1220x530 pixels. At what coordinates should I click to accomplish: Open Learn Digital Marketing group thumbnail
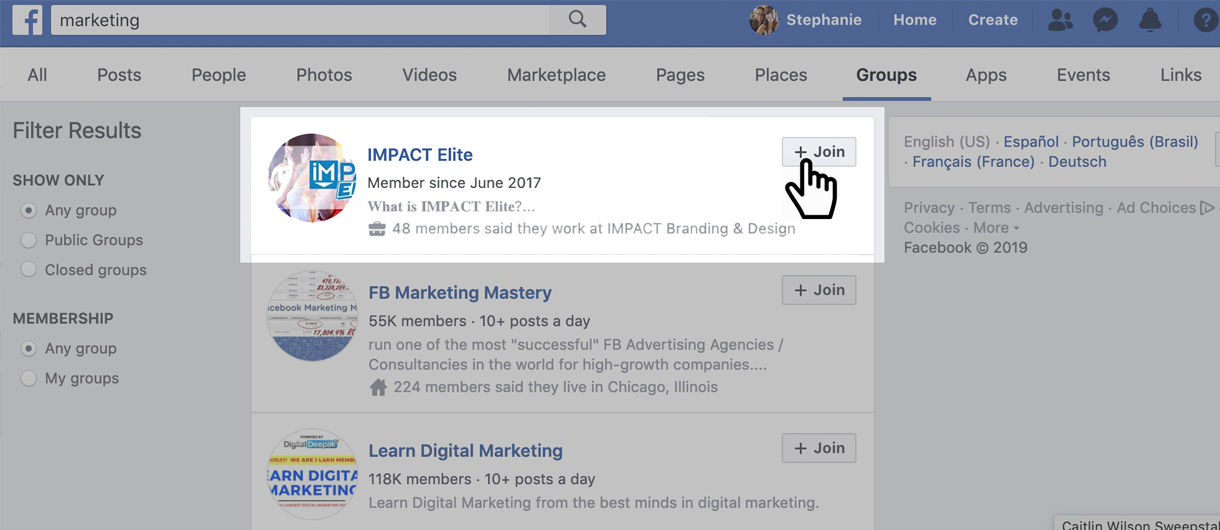pos(312,474)
